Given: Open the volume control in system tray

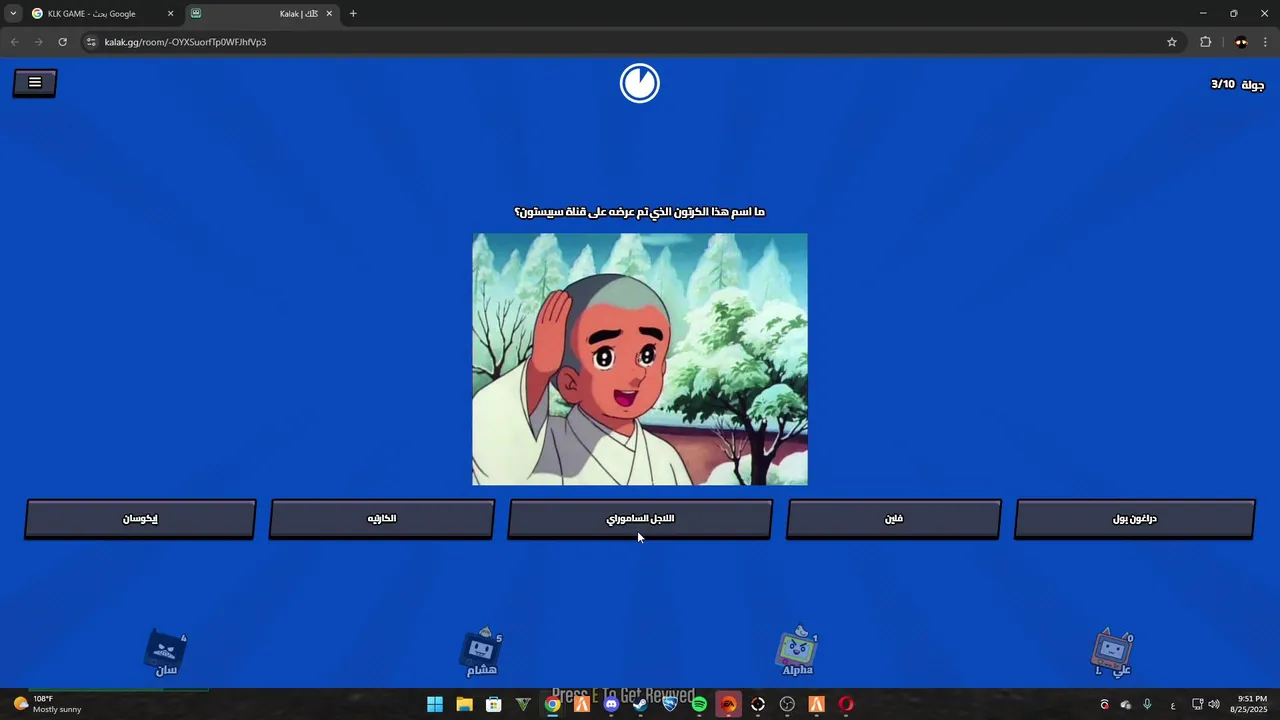Looking at the screenshot, I should [1214, 704].
